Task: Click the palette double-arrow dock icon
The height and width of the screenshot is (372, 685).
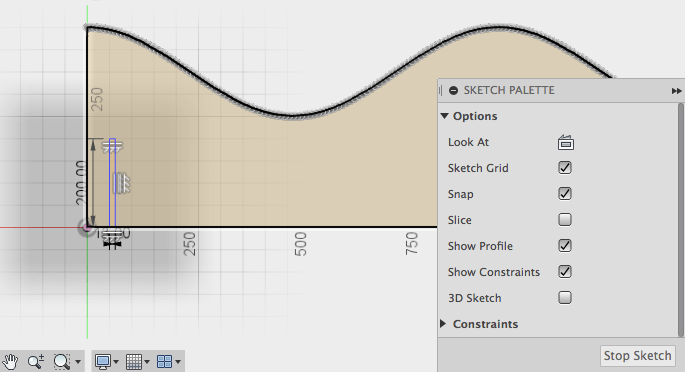Action: 676,91
